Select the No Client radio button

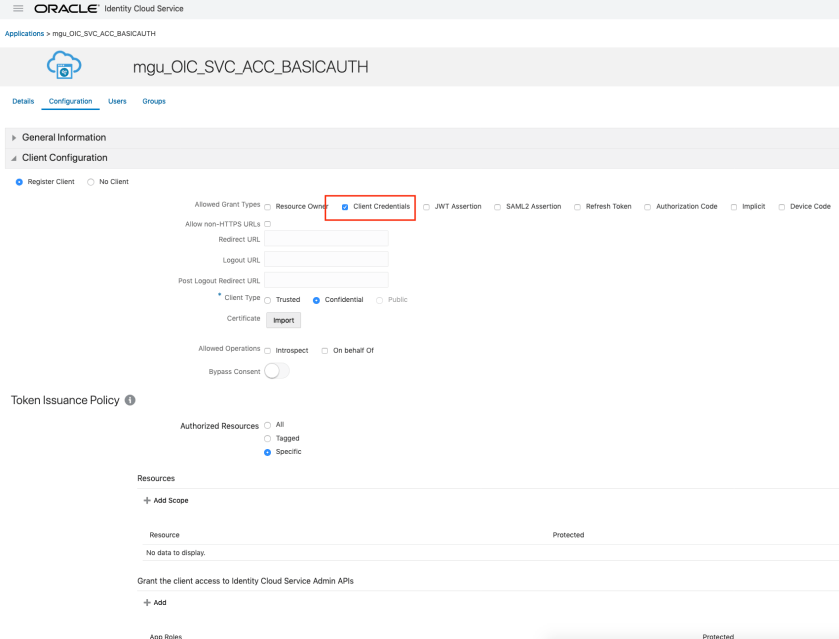91,182
